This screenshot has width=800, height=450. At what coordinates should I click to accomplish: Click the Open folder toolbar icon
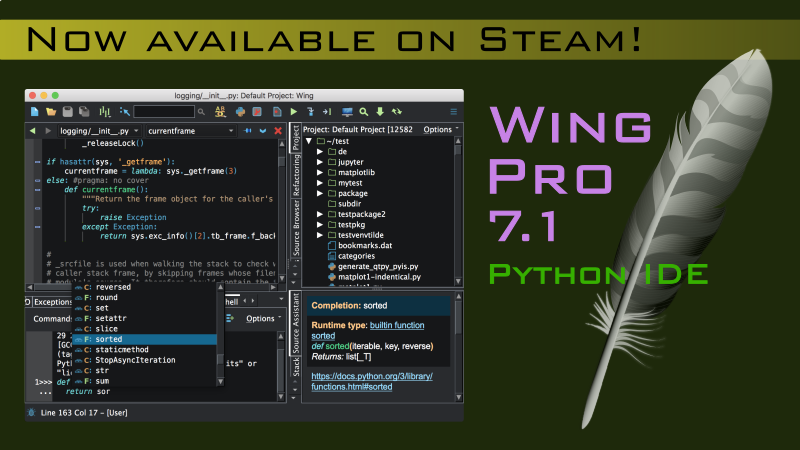(51, 112)
